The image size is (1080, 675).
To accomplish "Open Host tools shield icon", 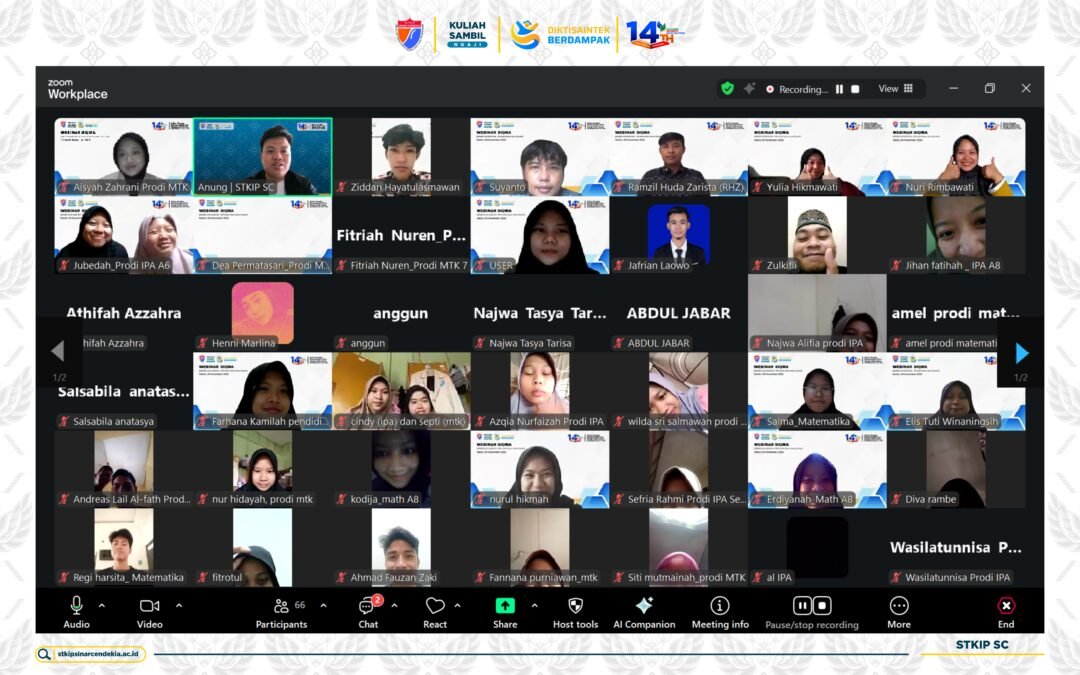I will tap(575, 606).
